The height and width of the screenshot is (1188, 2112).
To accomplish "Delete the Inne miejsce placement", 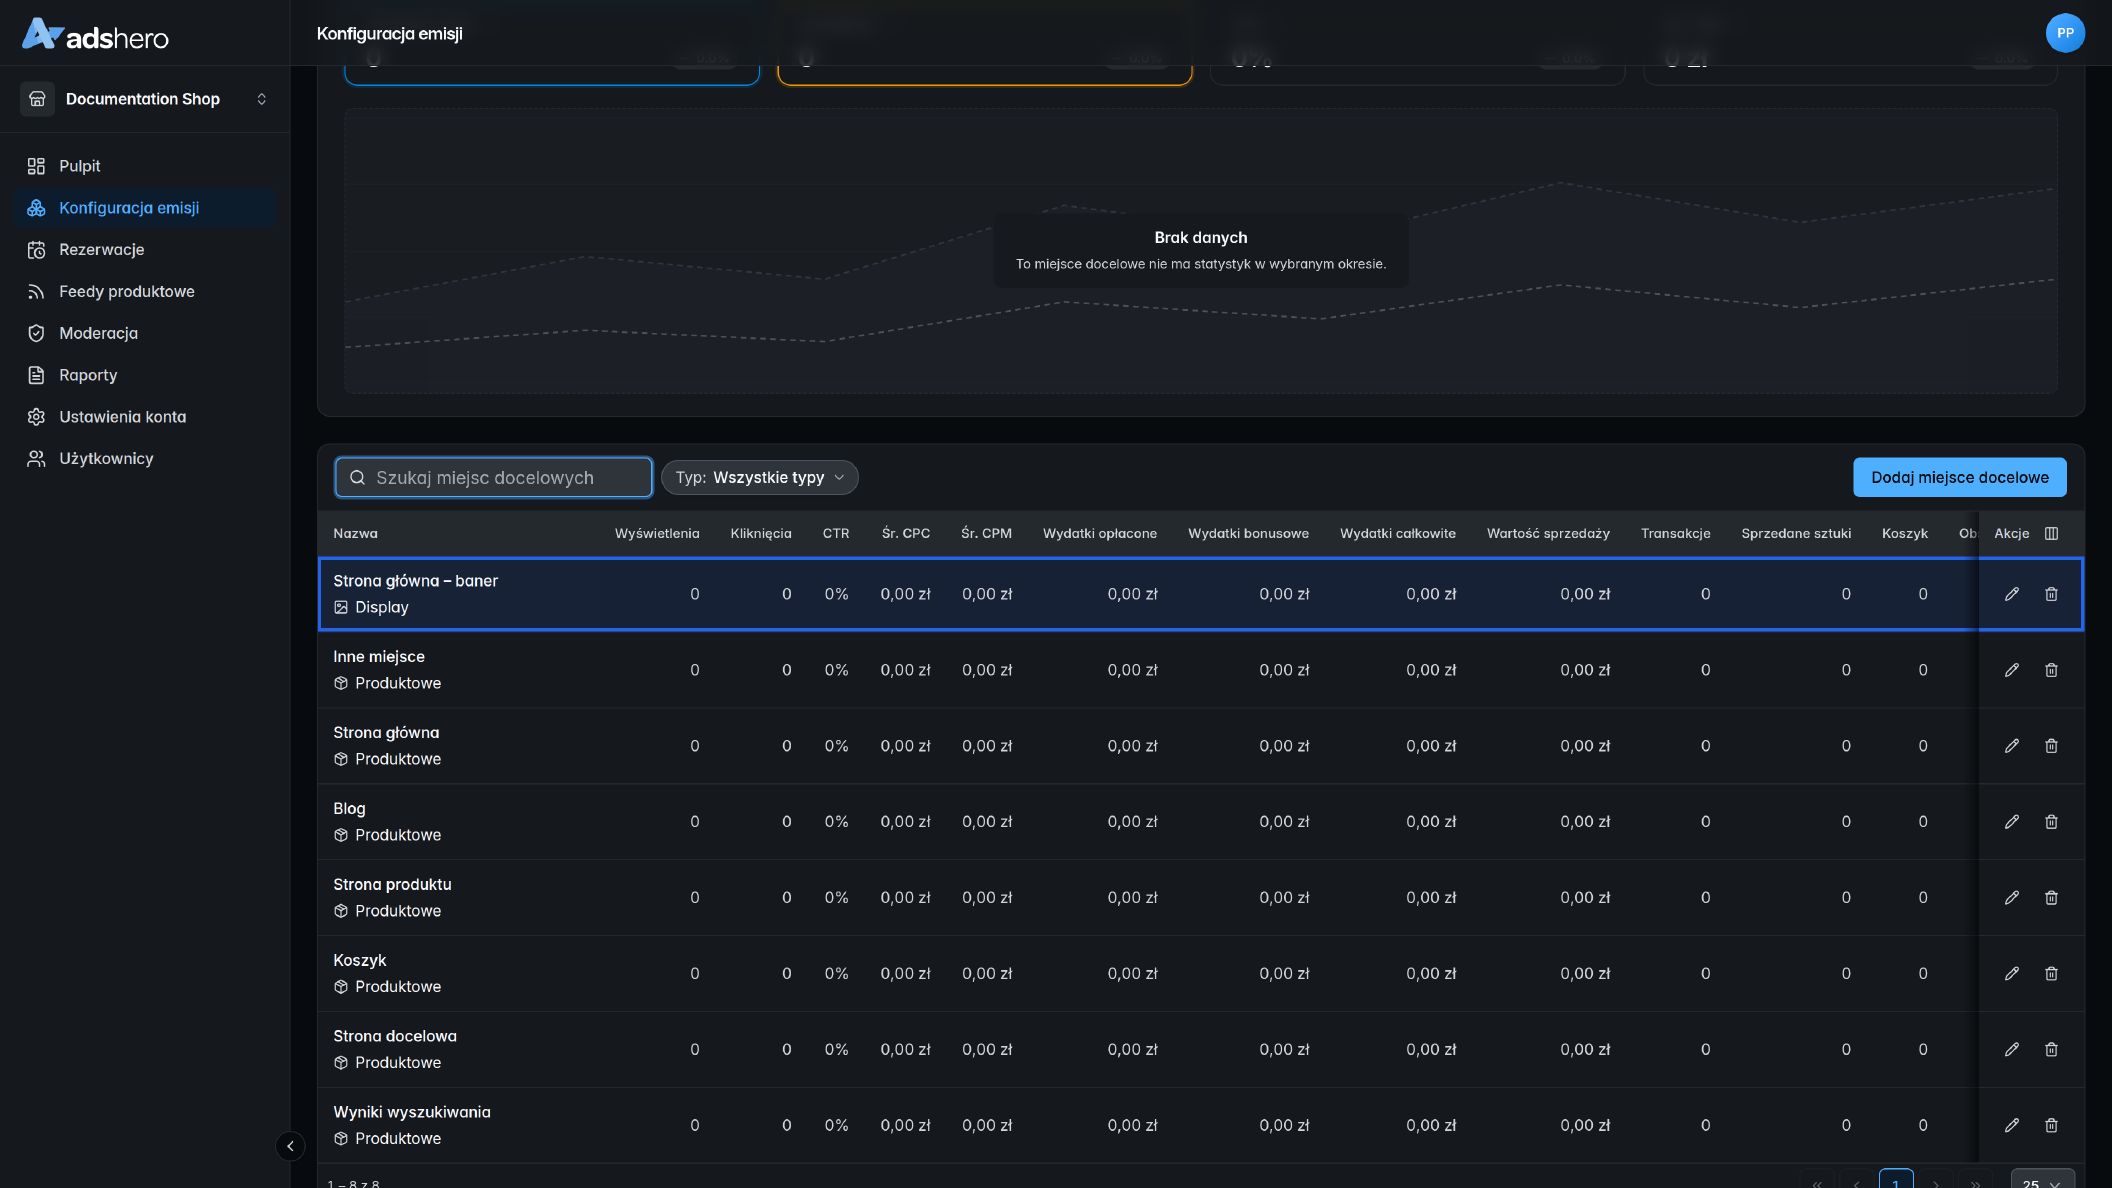I will pyautogui.click(x=2051, y=670).
